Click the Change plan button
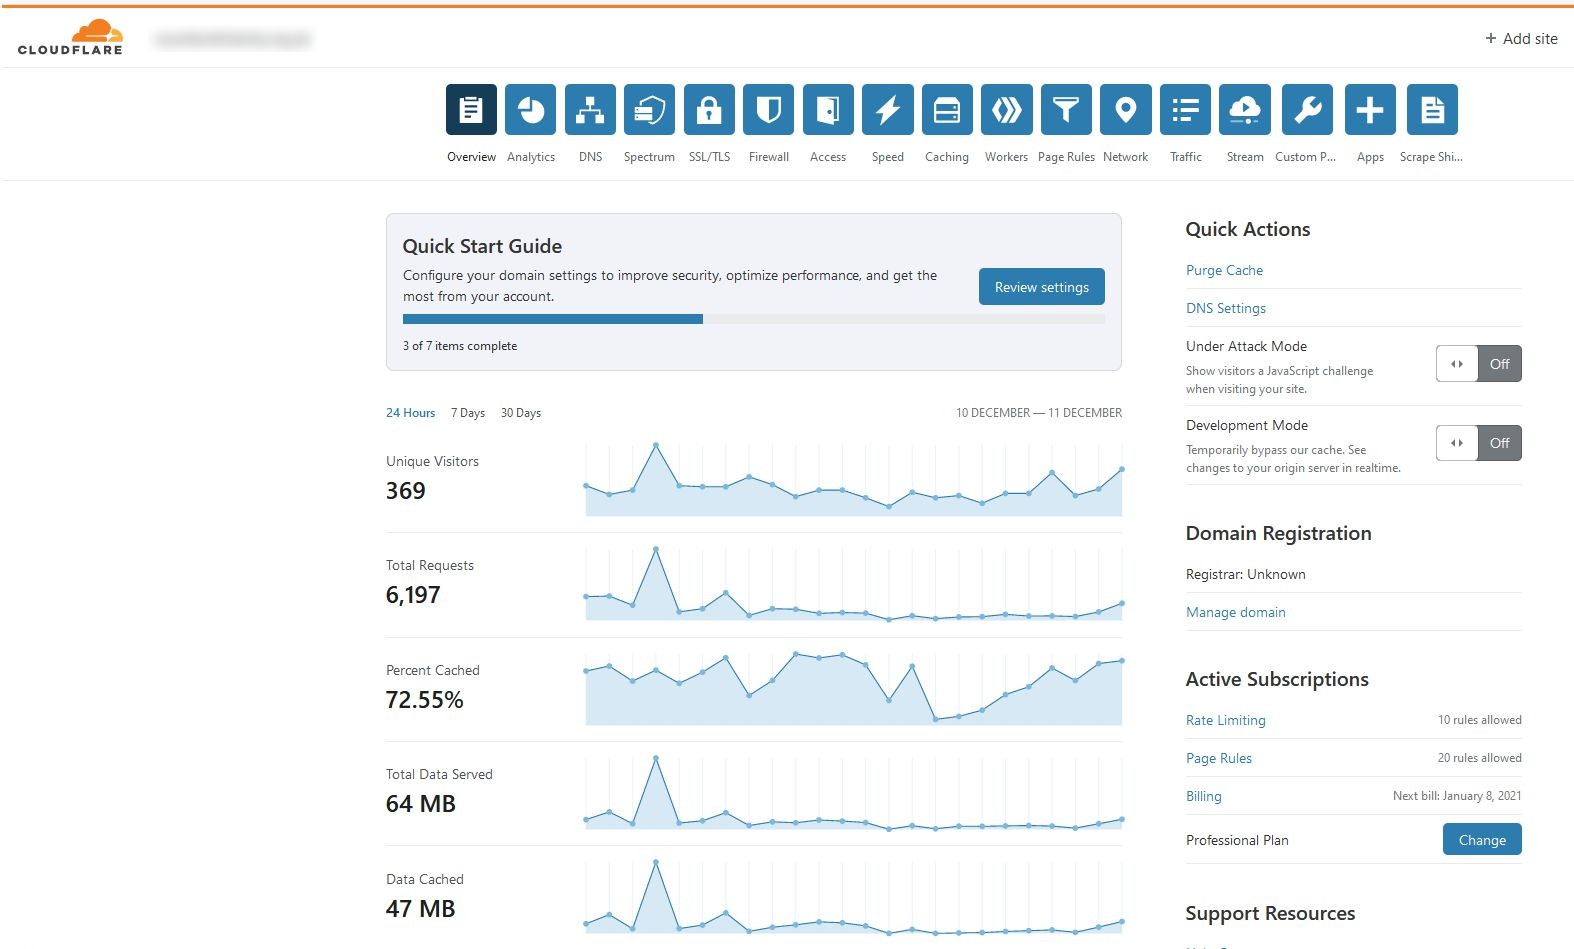 click(1482, 840)
